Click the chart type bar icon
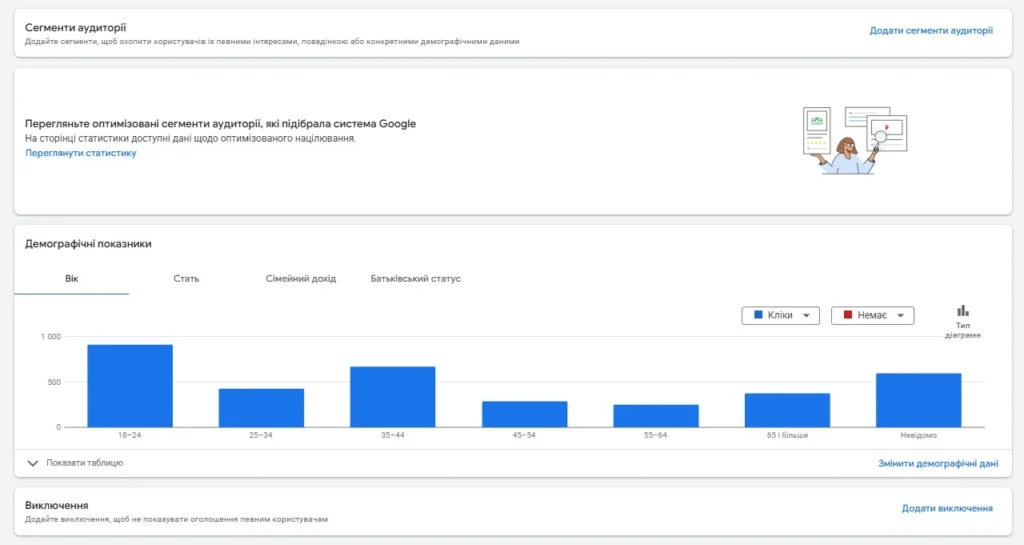 962,311
